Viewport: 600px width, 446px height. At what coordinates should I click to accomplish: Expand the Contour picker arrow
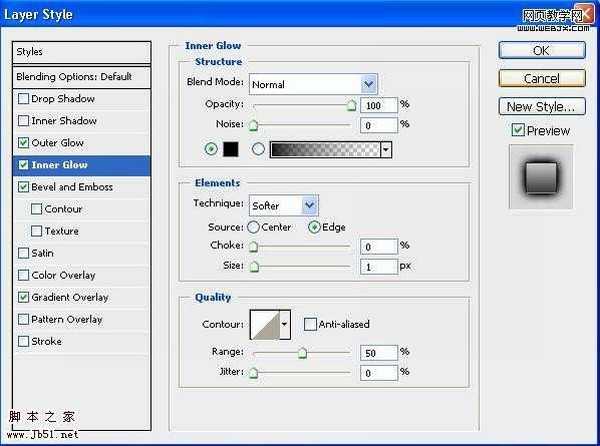pos(285,324)
